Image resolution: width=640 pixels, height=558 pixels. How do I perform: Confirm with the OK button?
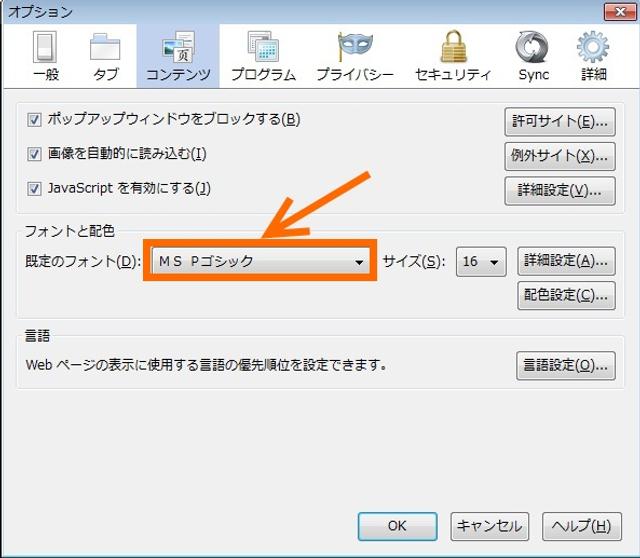point(398,527)
